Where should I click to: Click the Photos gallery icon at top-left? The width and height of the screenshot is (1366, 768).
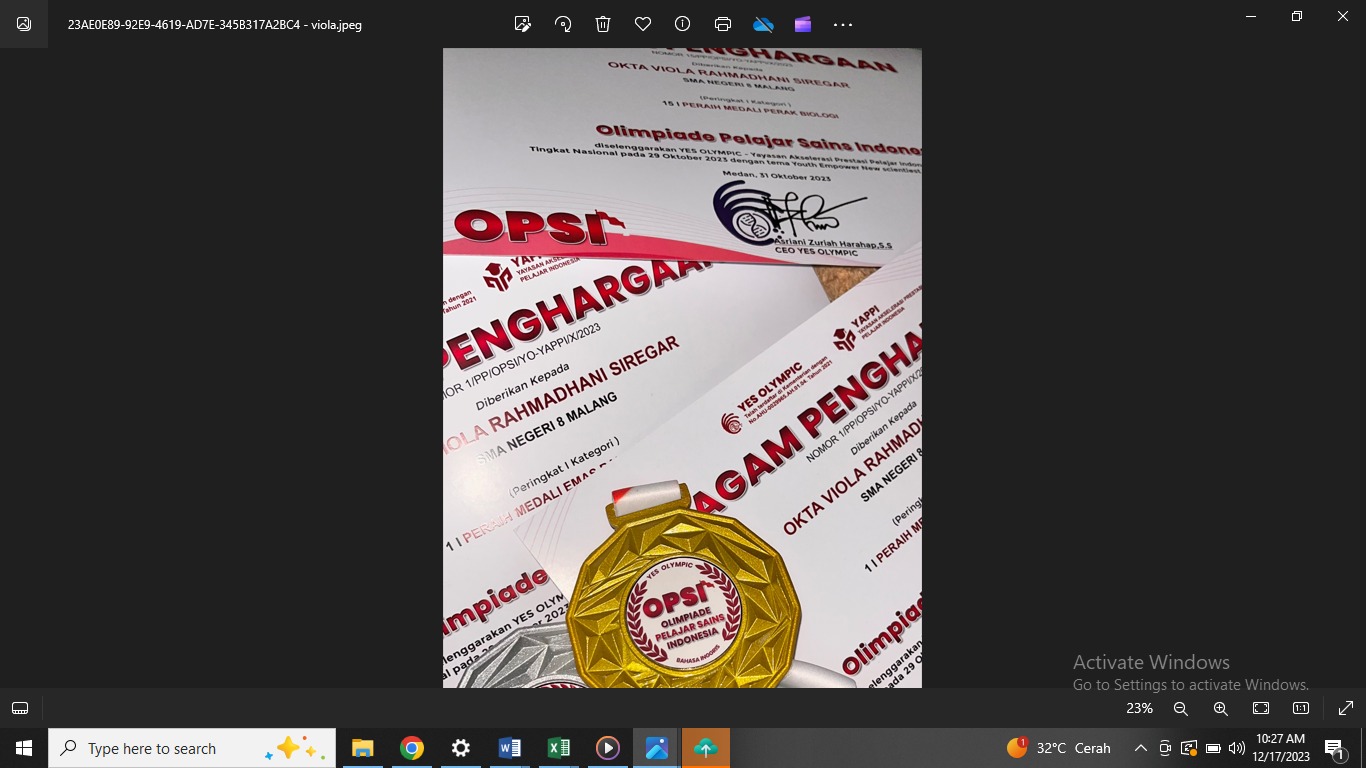pyautogui.click(x=24, y=24)
